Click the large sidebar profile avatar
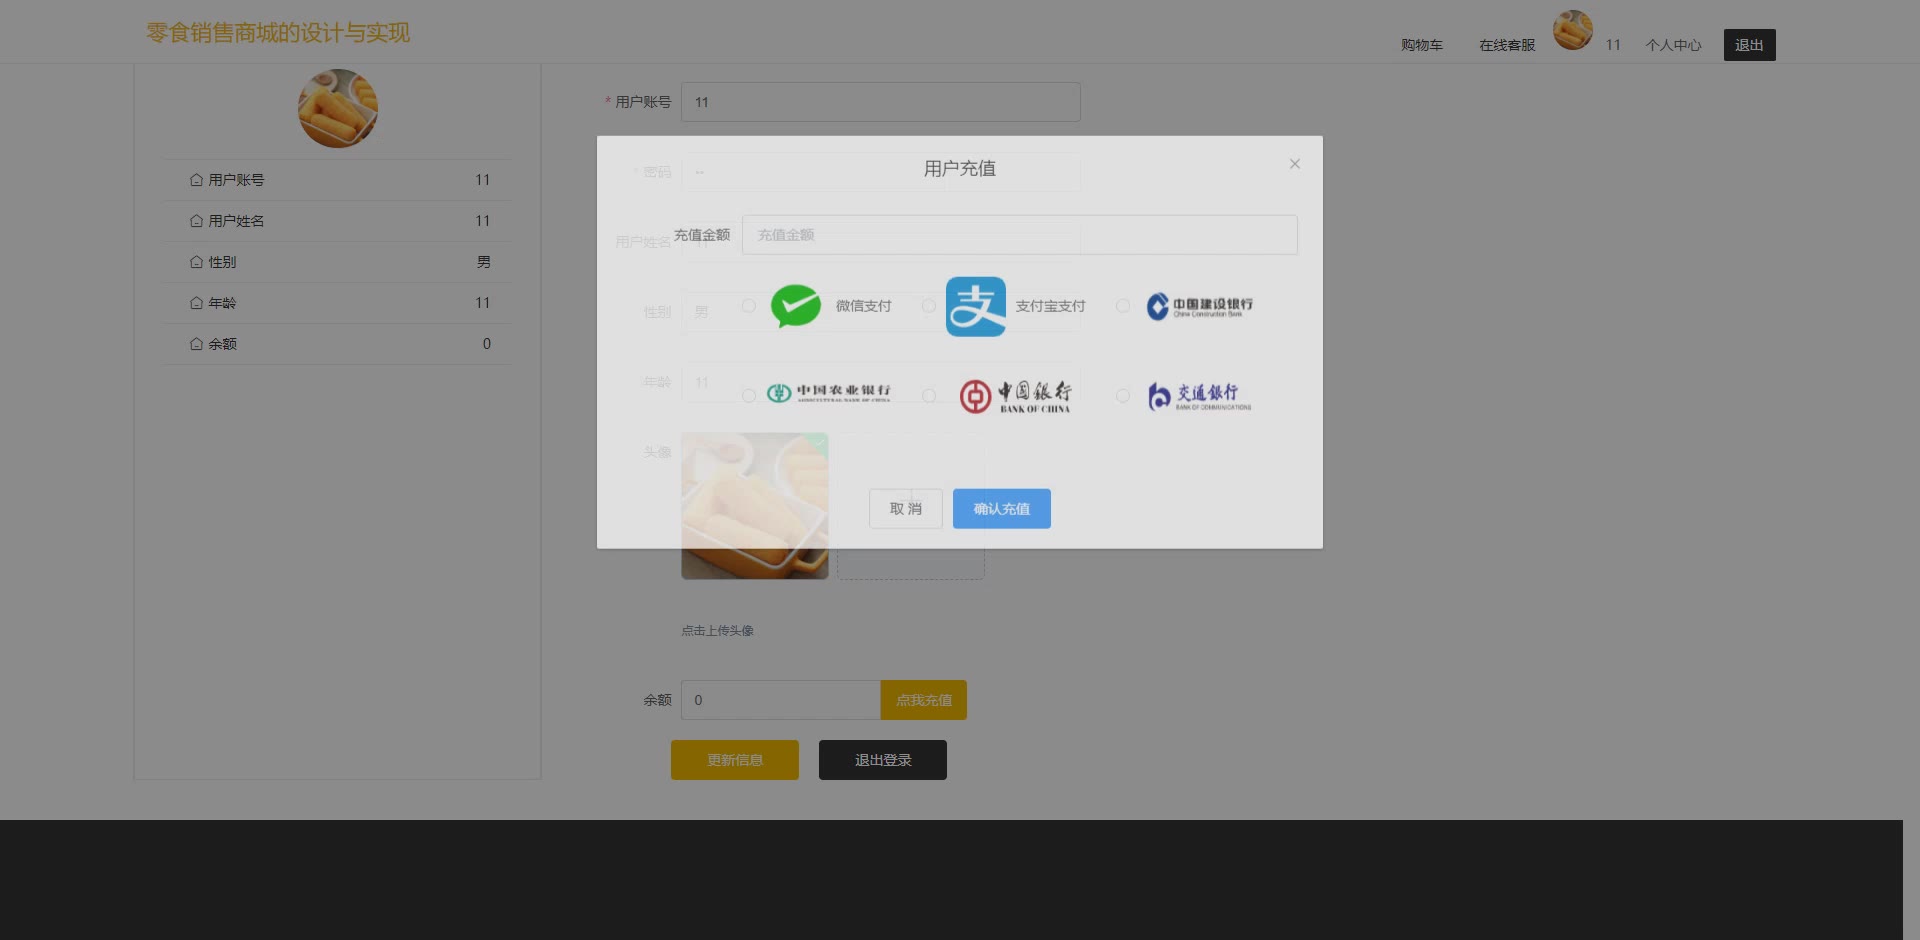This screenshot has height=940, width=1920. point(338,108)
